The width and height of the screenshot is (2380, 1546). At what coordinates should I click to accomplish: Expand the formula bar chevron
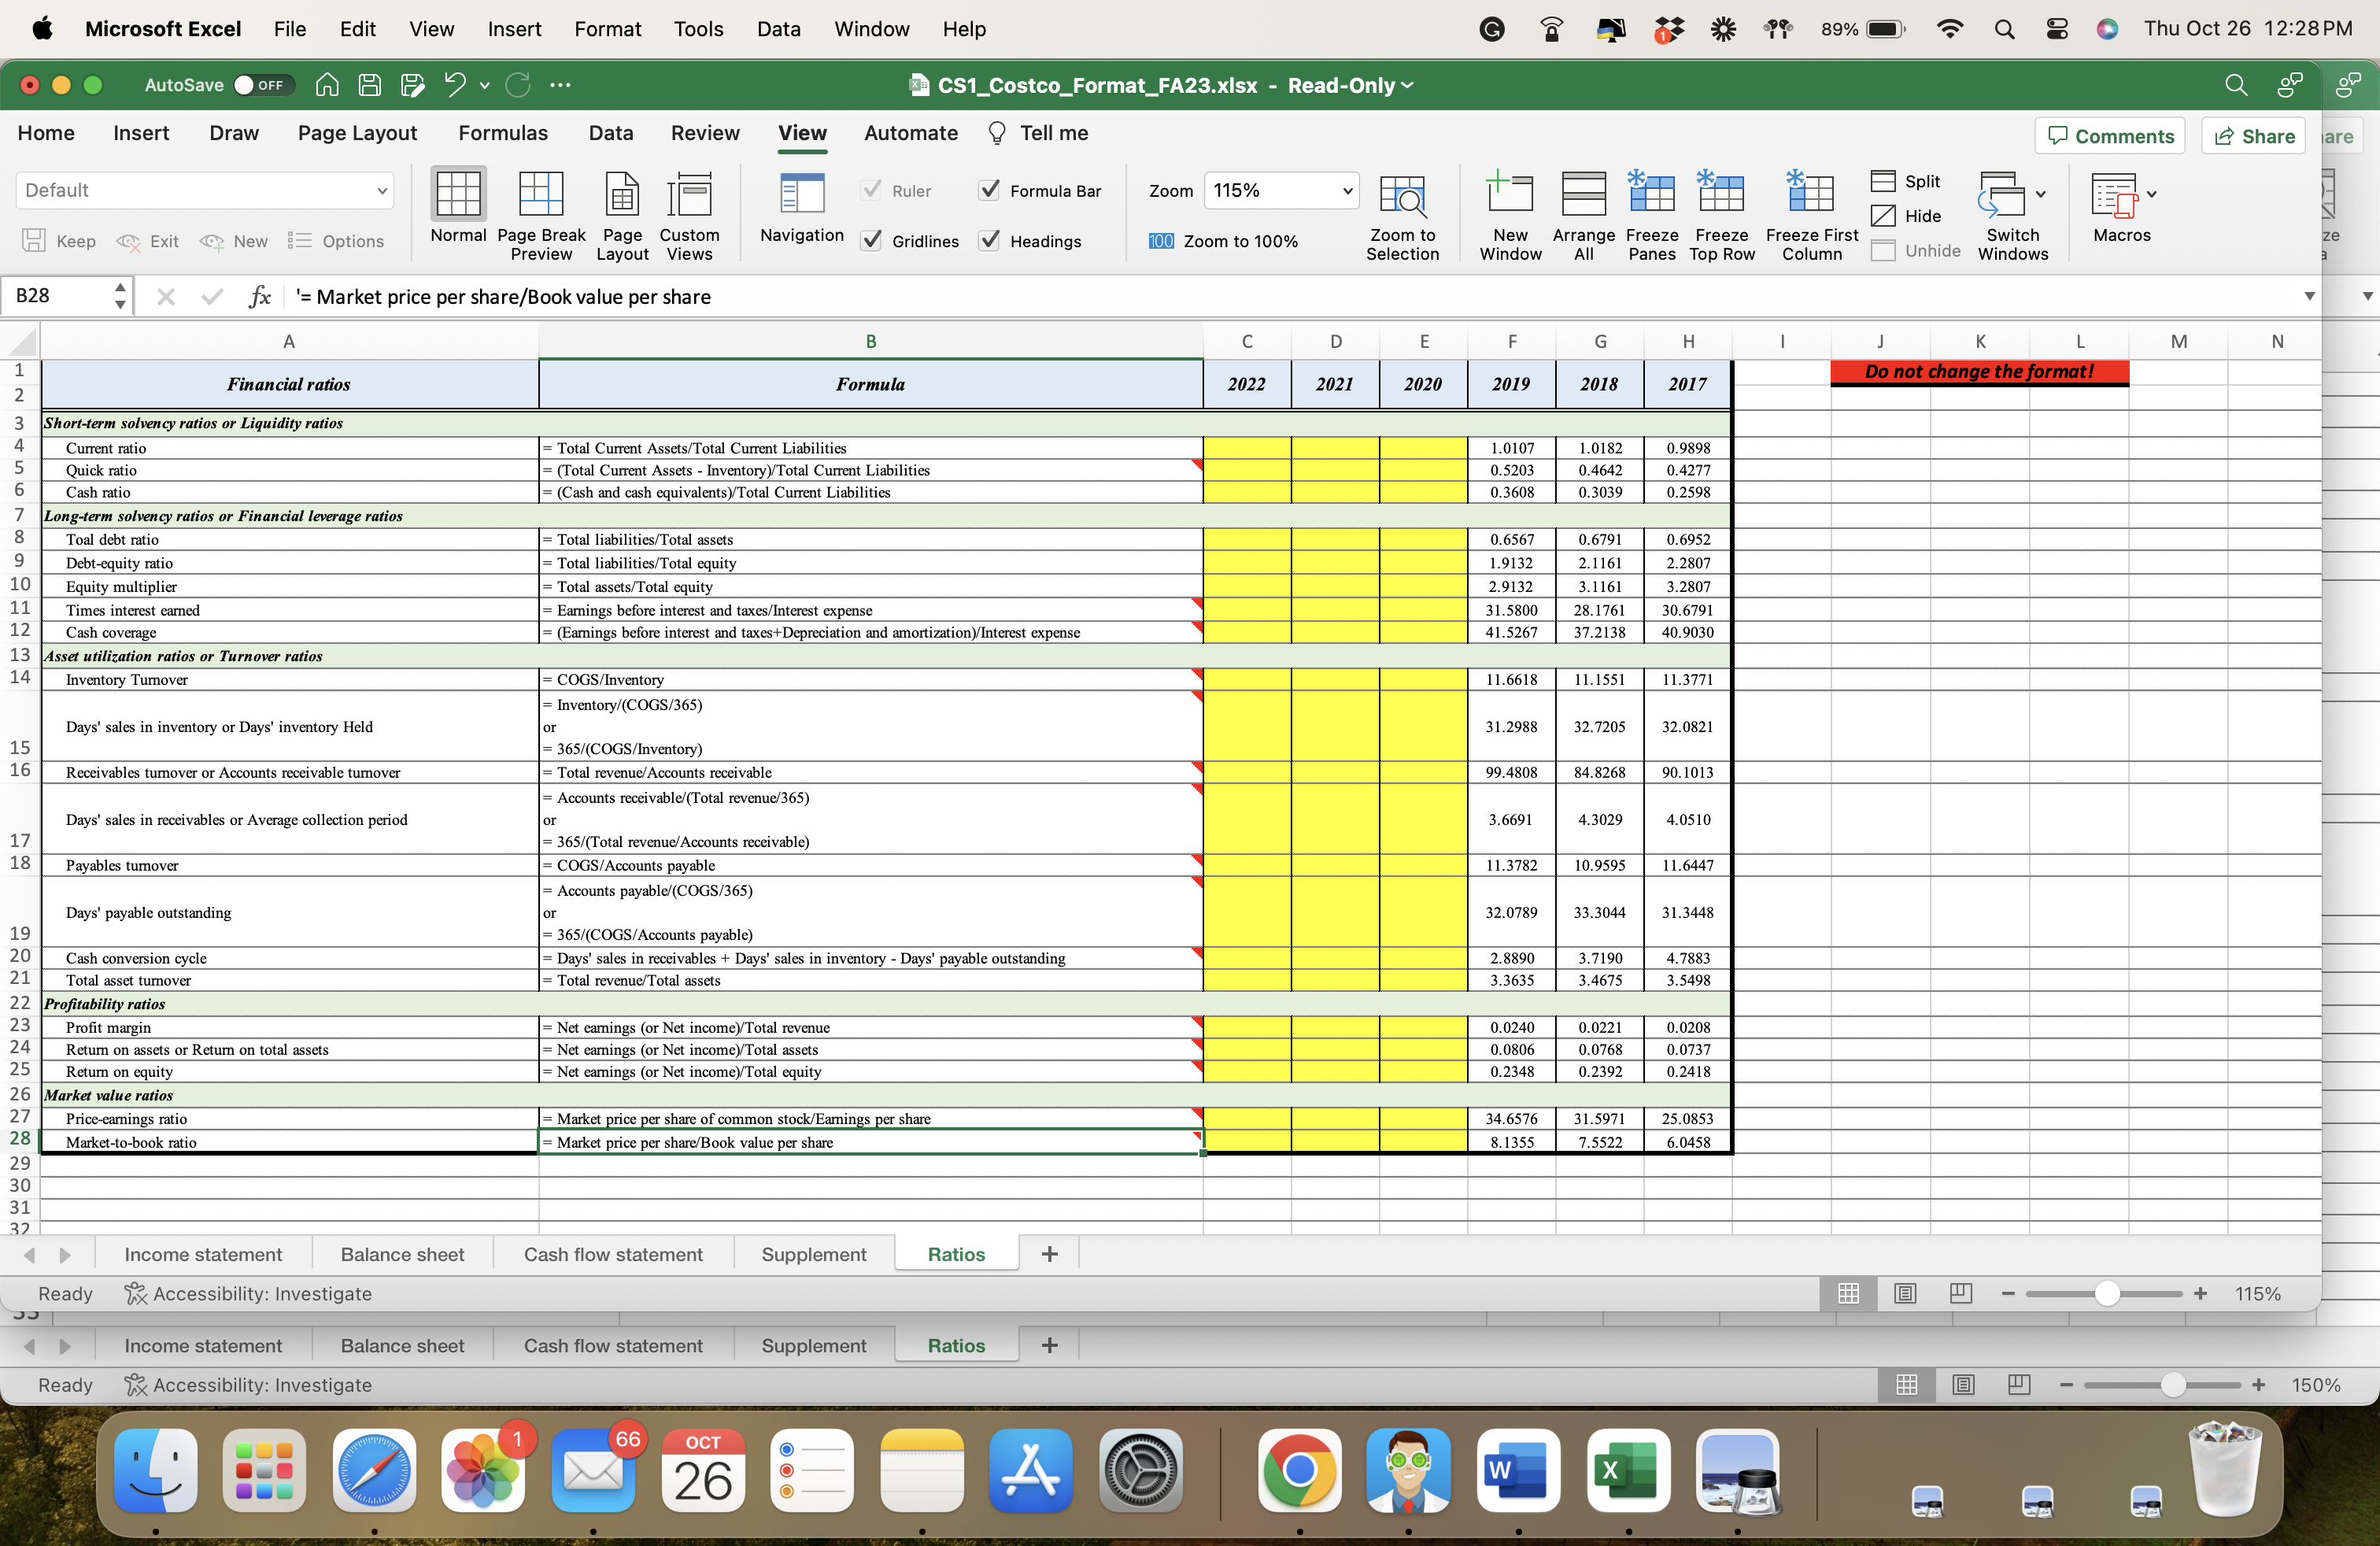click(x=2309, y=296)
